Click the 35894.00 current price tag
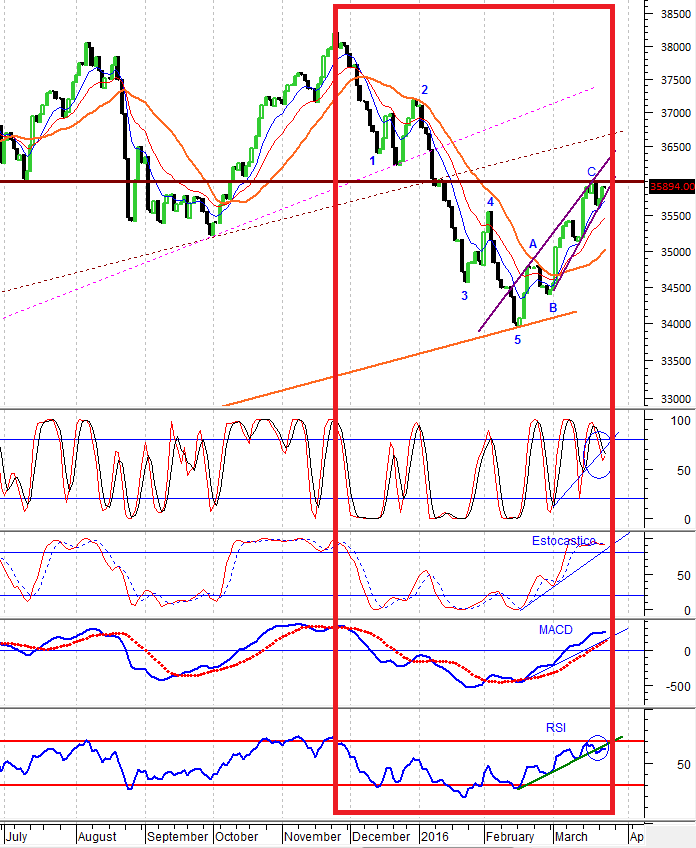 [x=672, y=187]
